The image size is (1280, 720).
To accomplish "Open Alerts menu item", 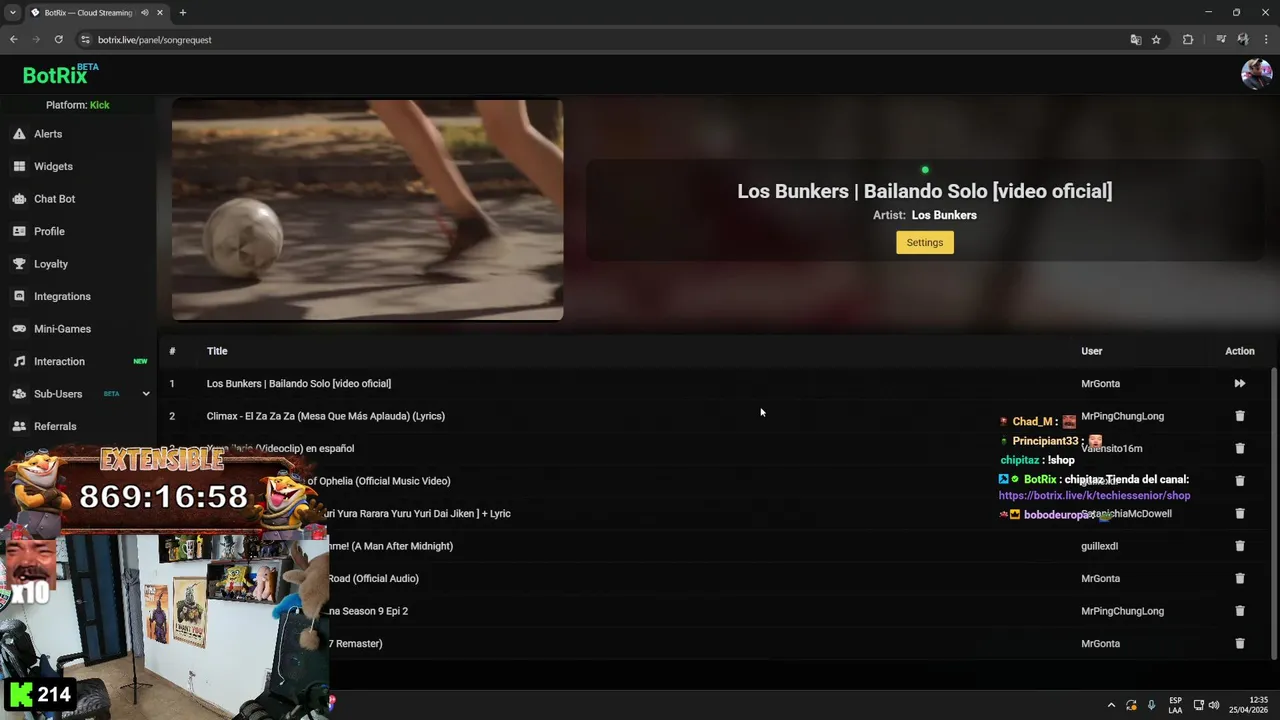I will 48,134.
